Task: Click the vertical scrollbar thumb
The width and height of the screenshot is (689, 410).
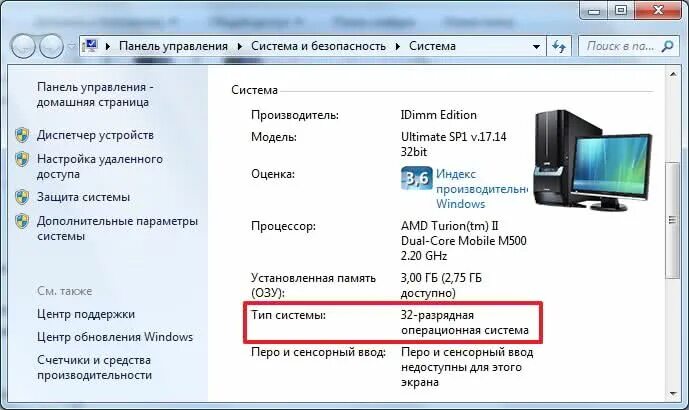Action: [672, 220]
